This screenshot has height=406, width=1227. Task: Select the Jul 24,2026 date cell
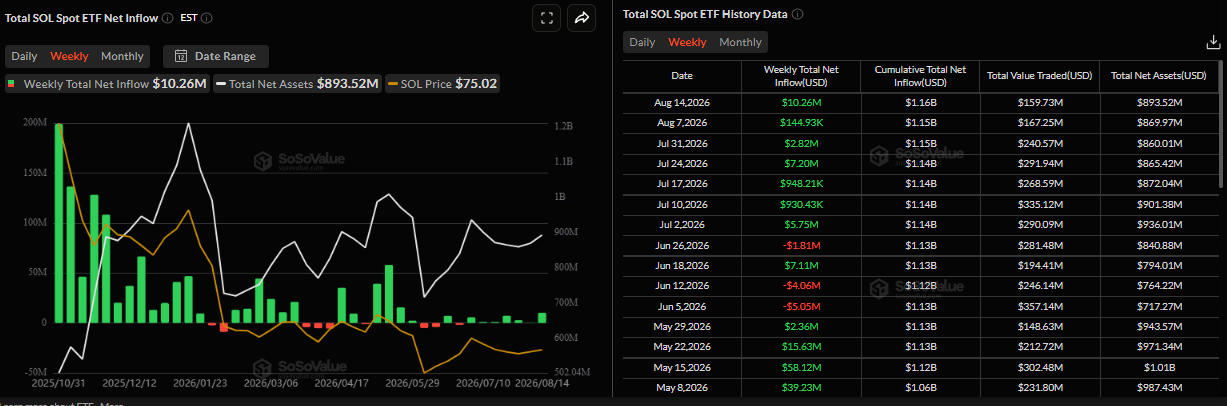point(681,163)
